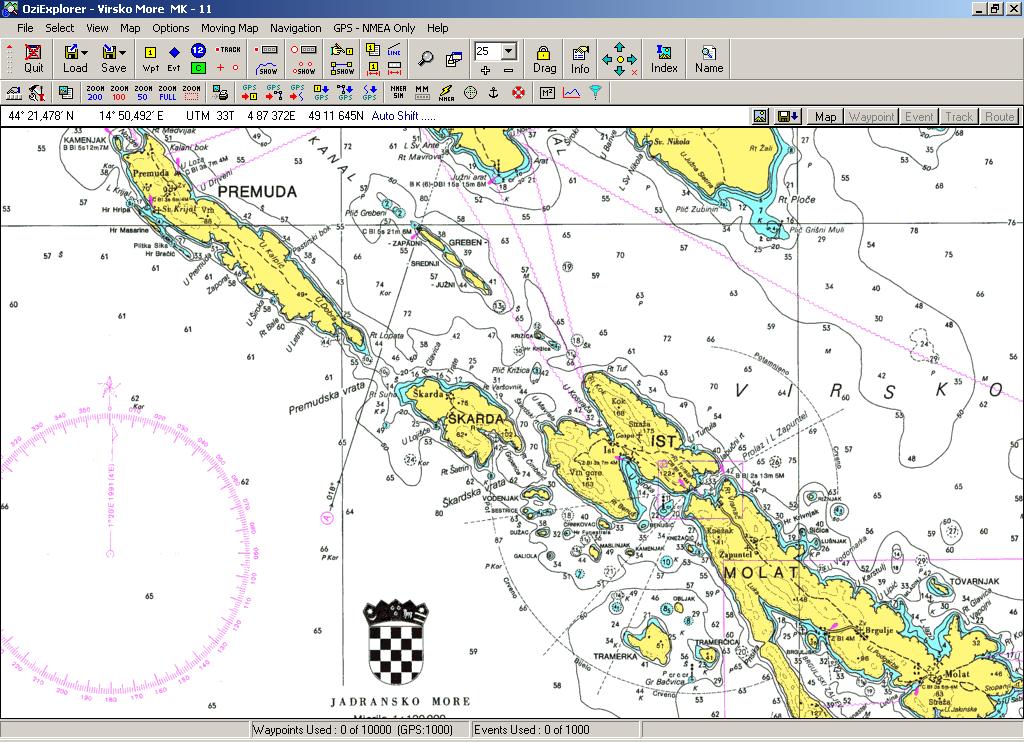Click the man overboard lifebuoy icon
Screen dimensions: 1024x742
tap(519, 93)
